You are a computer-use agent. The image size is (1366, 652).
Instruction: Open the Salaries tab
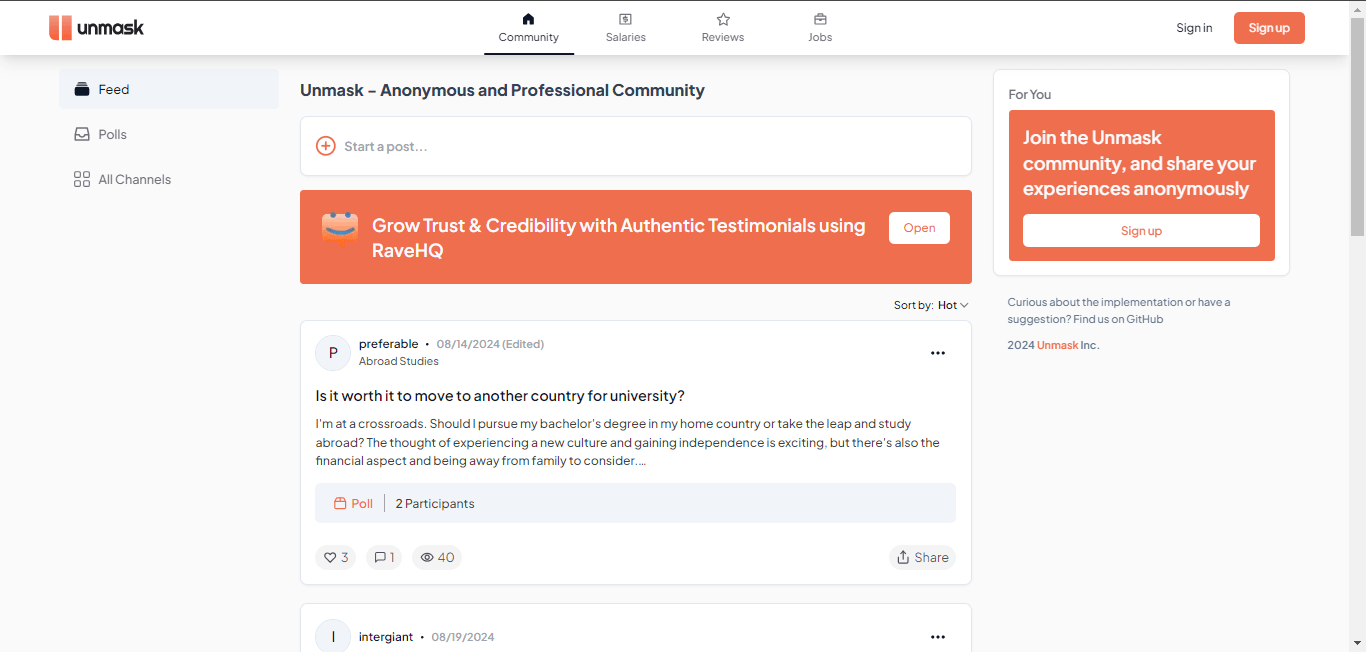tap(625, 28)
